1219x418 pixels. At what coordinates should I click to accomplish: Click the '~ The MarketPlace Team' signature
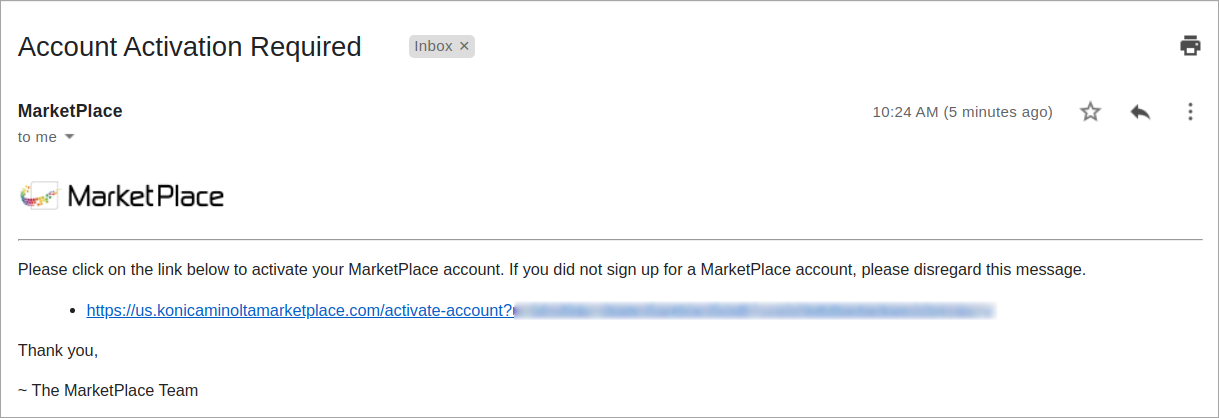108,390
